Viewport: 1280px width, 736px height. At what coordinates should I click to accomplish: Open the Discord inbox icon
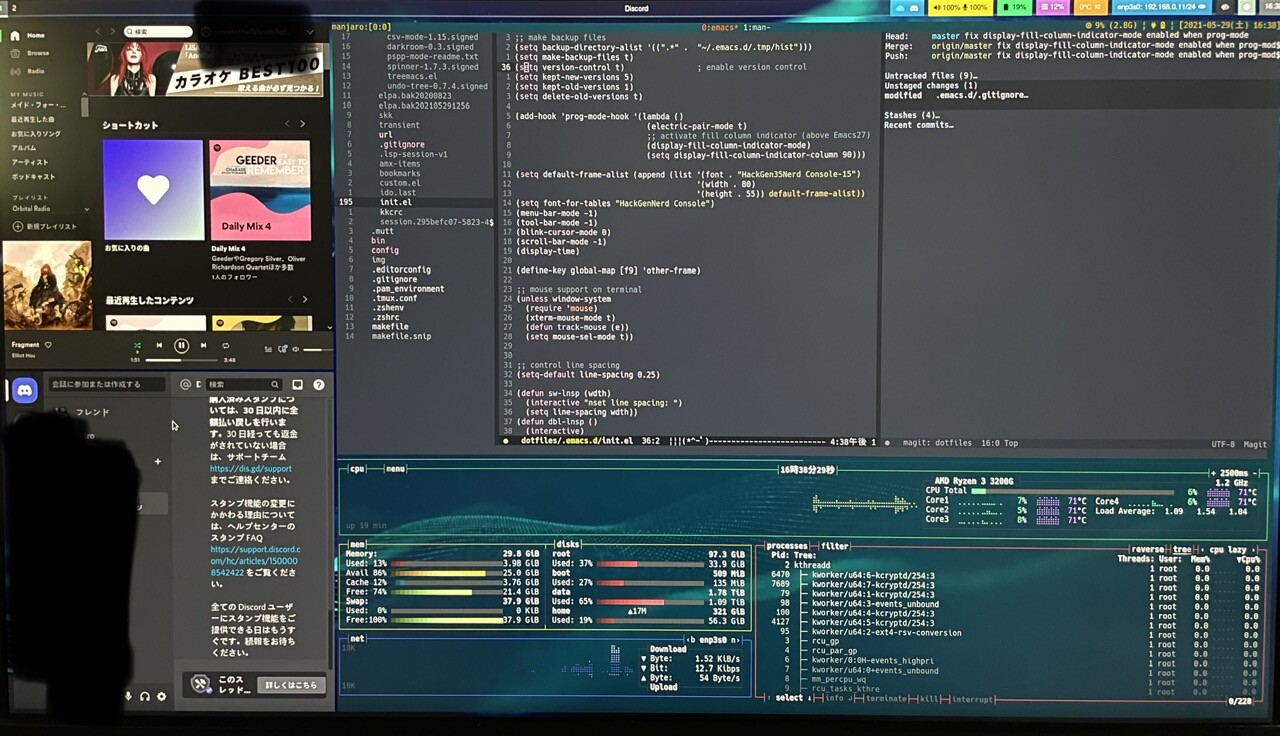point(297,384)
